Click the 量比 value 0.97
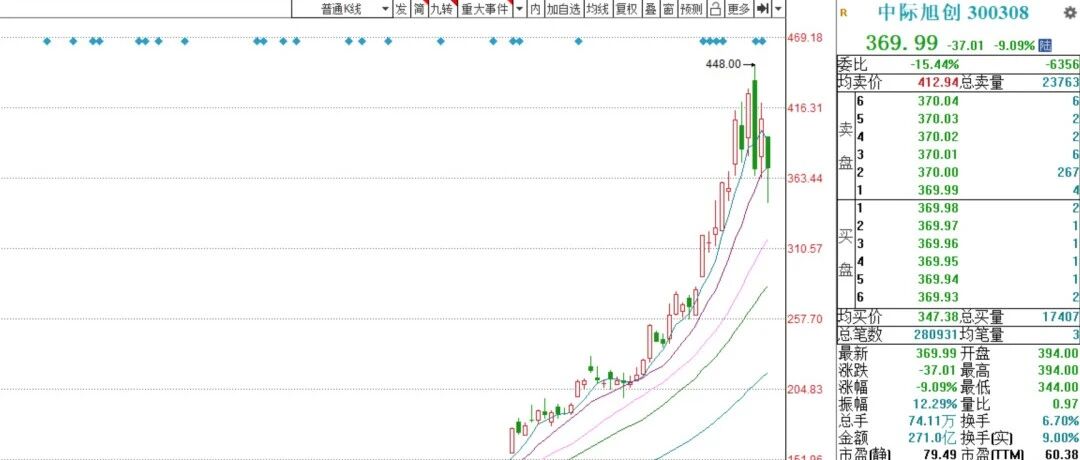 [1066, 404]
